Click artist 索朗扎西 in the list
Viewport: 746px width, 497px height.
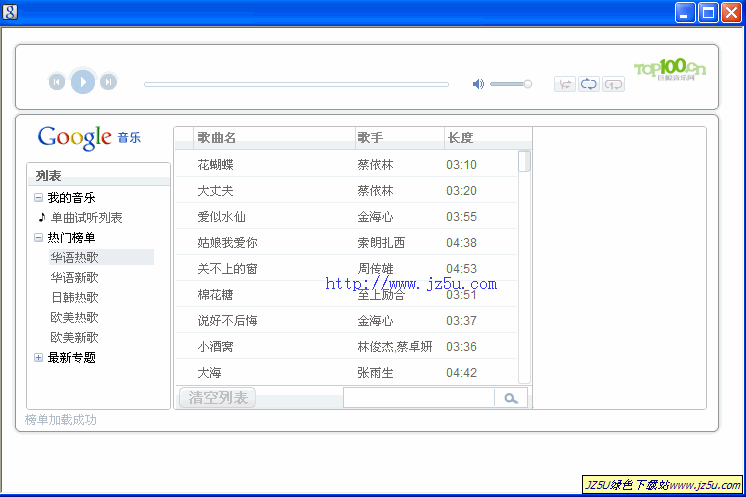(381, 243)
